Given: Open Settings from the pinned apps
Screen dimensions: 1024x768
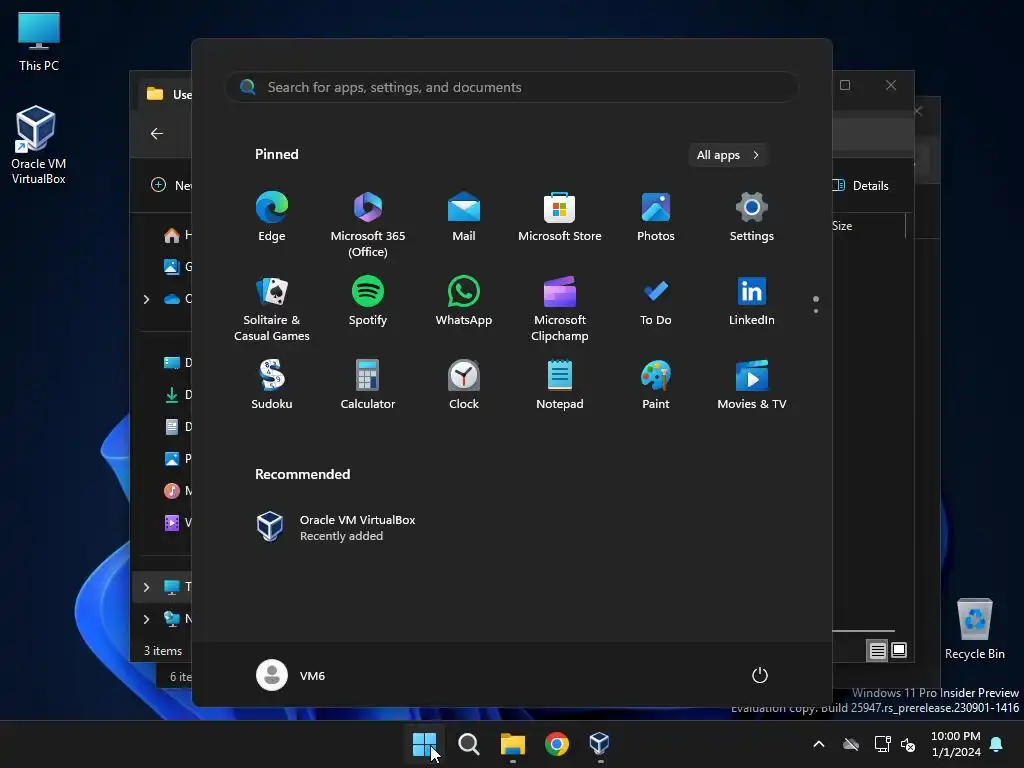Looking at the screenshot, I should pos(752,217).
